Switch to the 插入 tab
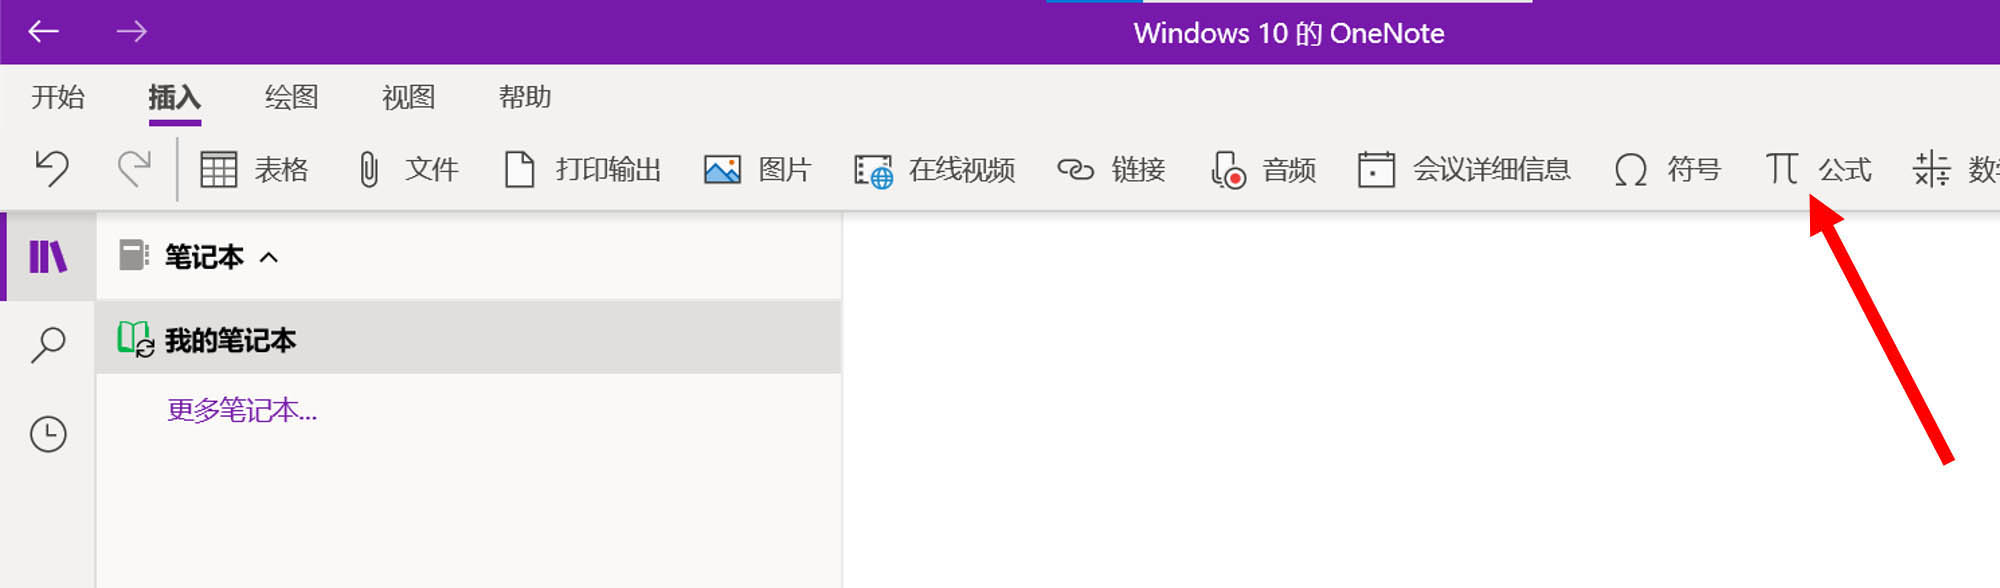This screenshot has width=2000, height=588. [175, 97]
